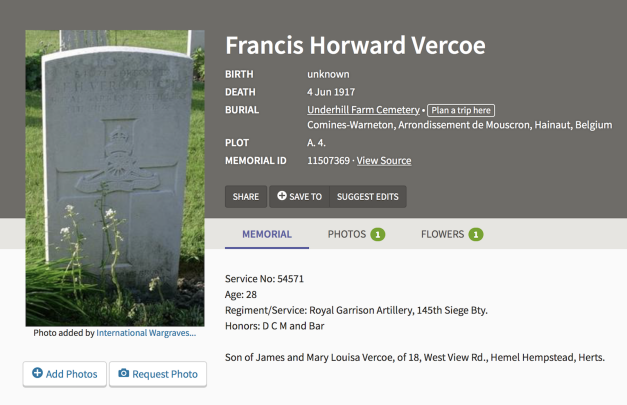
Task: Open the Photos tab
Action: pos(347,234)
